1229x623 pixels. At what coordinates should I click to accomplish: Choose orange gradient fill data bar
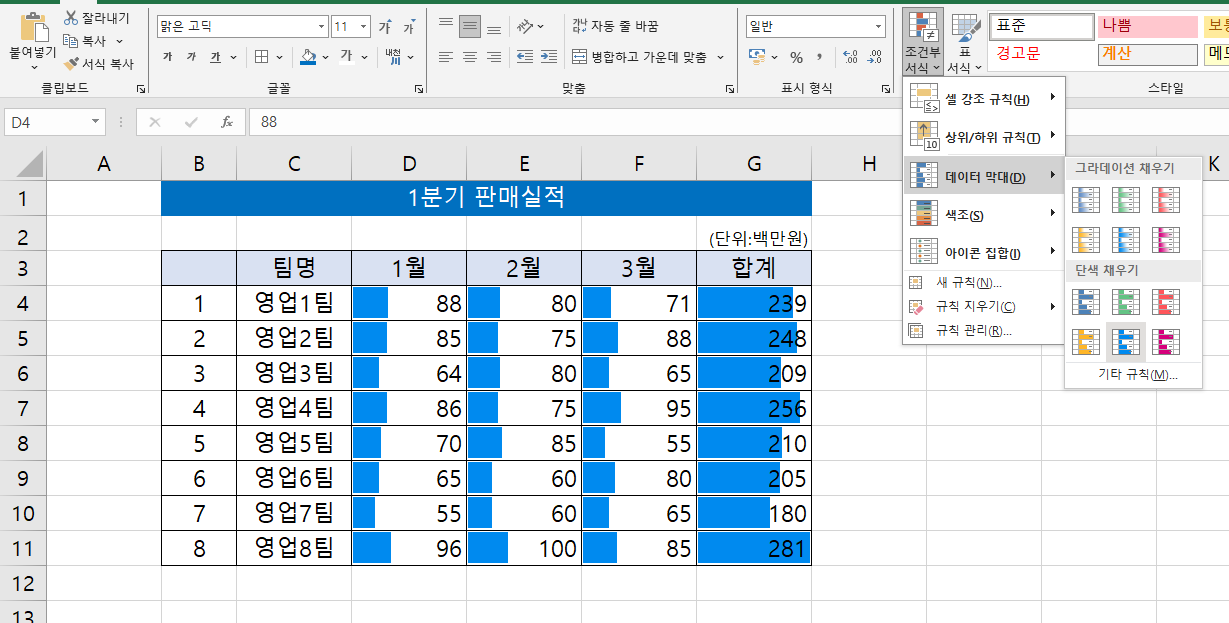[1086, 239]
